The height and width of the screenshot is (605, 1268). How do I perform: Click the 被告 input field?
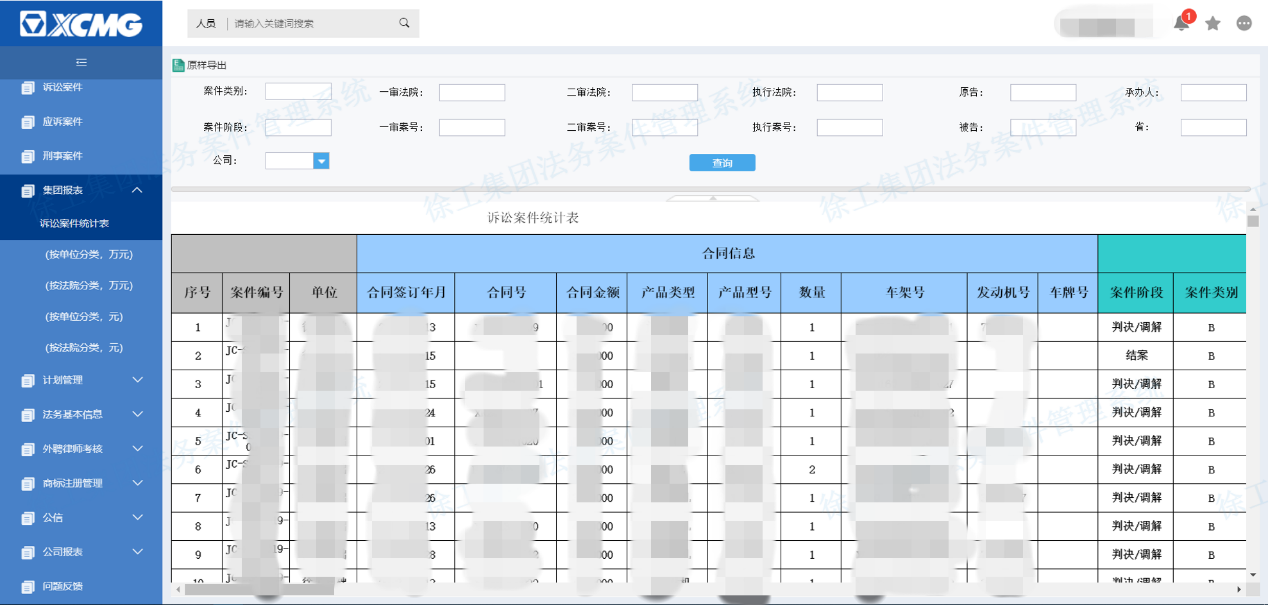(1043, 127)
